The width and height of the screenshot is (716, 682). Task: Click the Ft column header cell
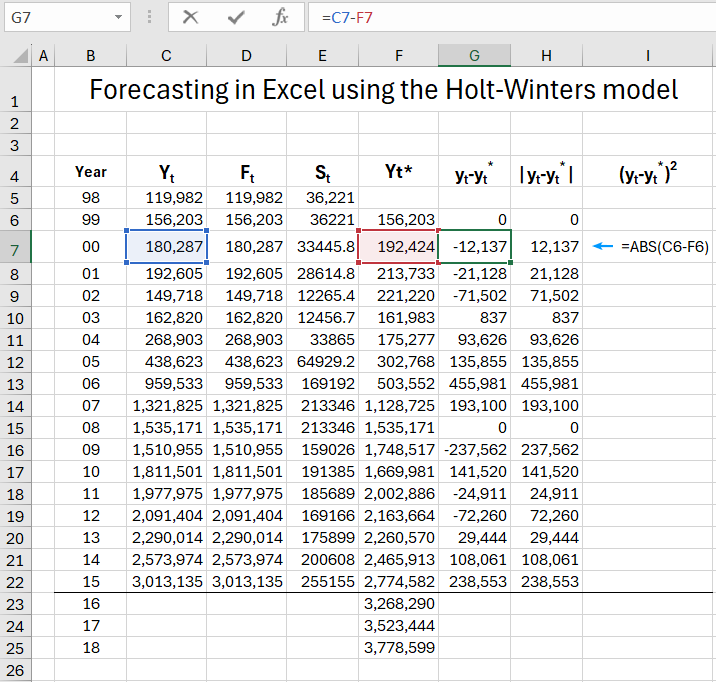coord(246,172)
